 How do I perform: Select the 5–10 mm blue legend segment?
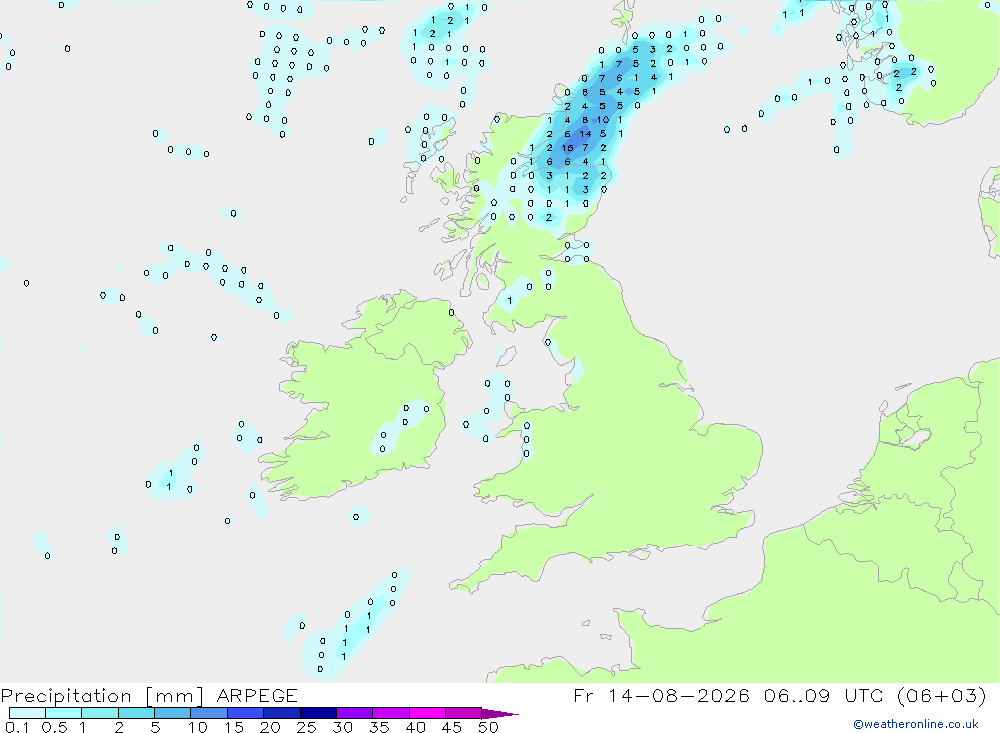point(172,713)
